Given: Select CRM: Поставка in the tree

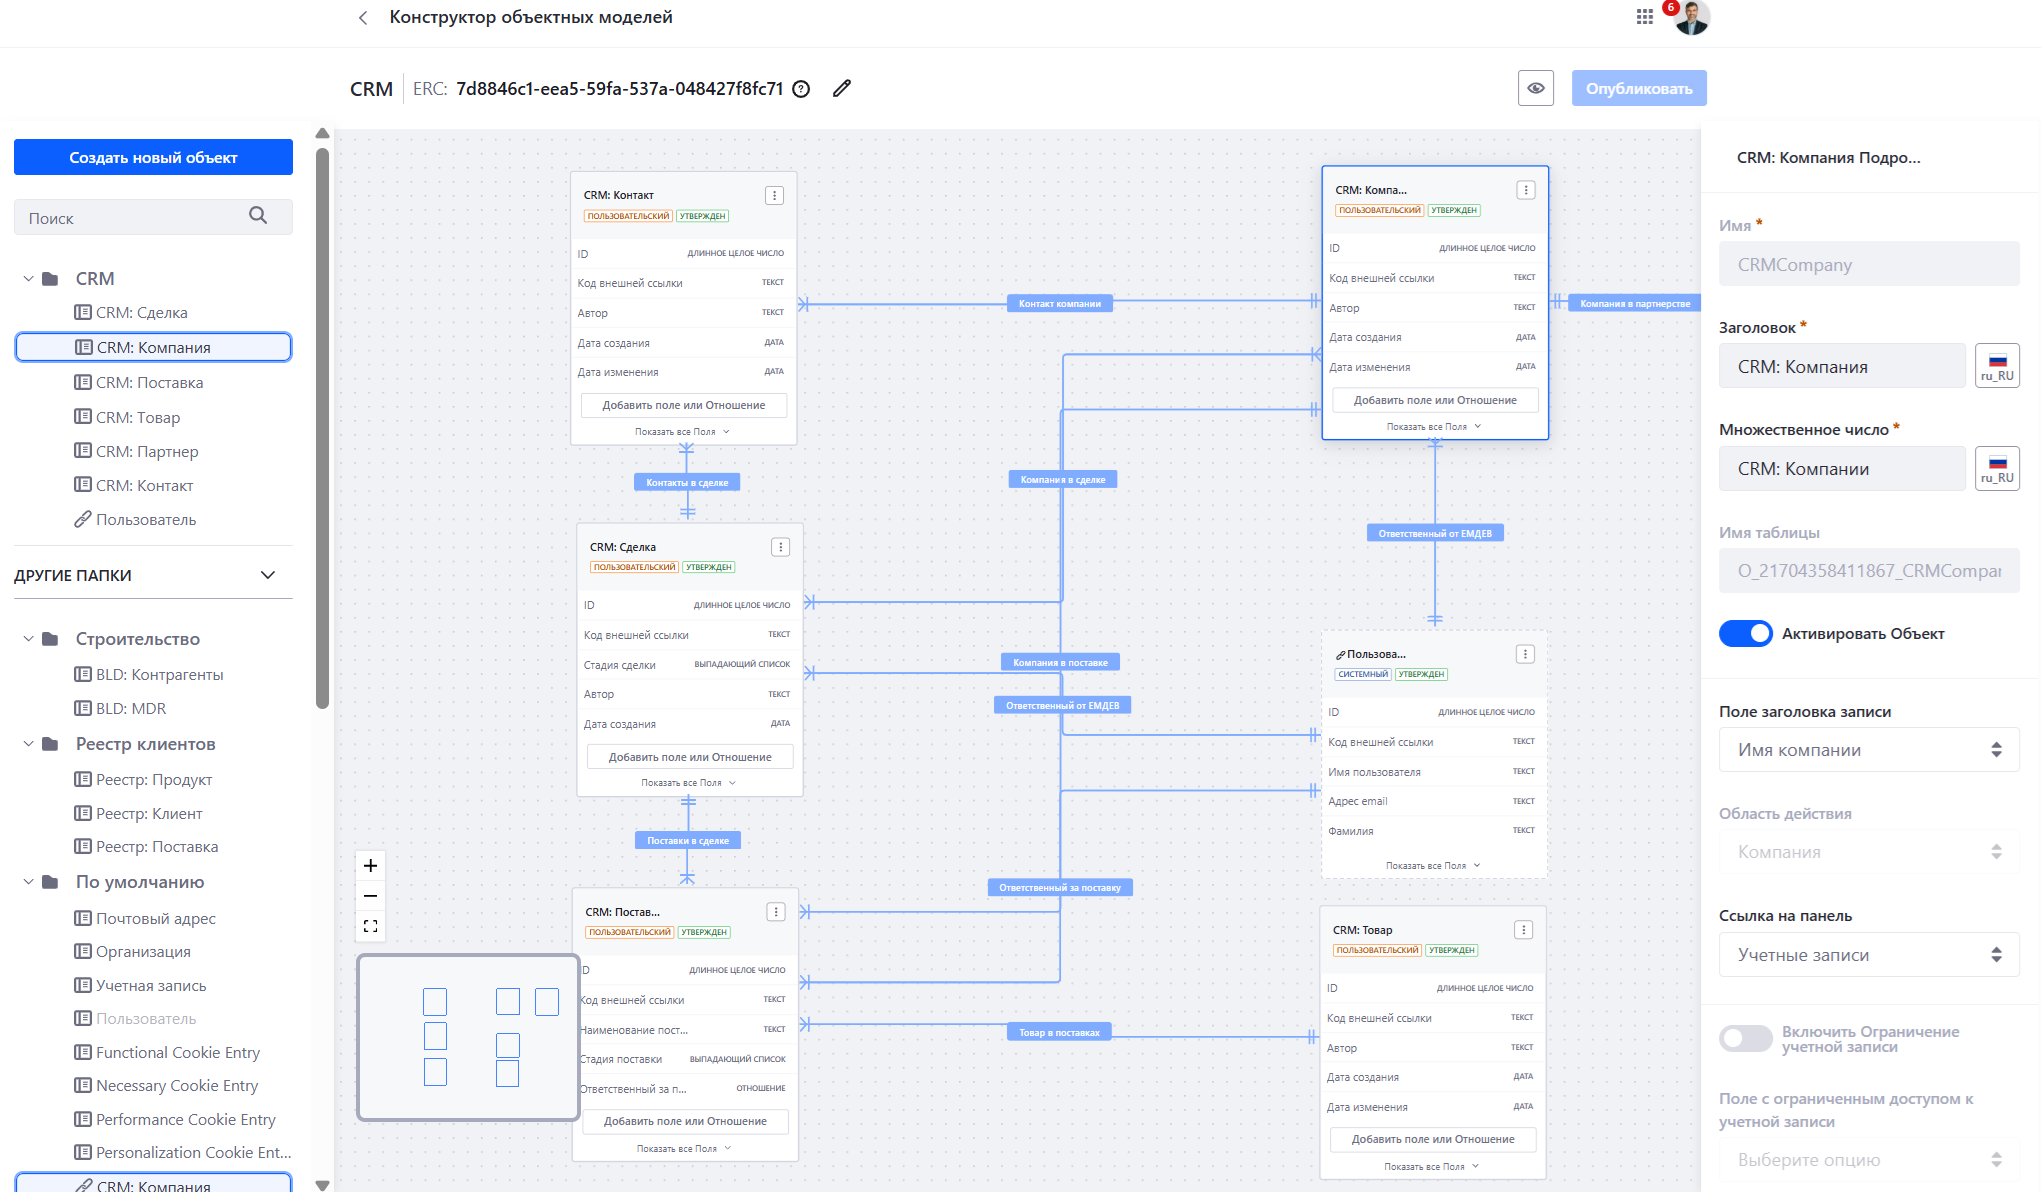Looking at the screenshot, I should (150, 383).
